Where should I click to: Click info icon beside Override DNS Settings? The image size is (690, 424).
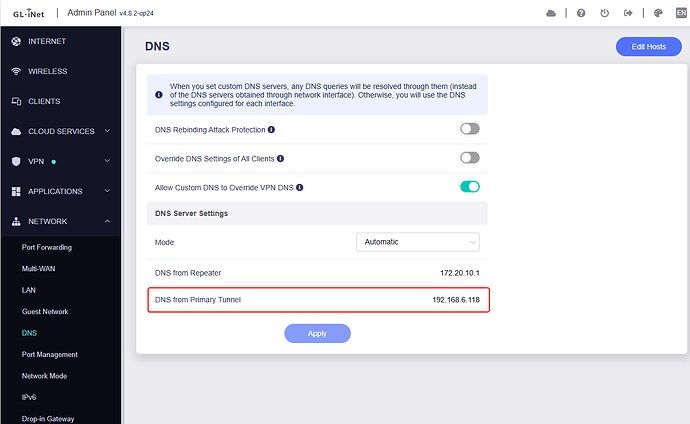281,158
